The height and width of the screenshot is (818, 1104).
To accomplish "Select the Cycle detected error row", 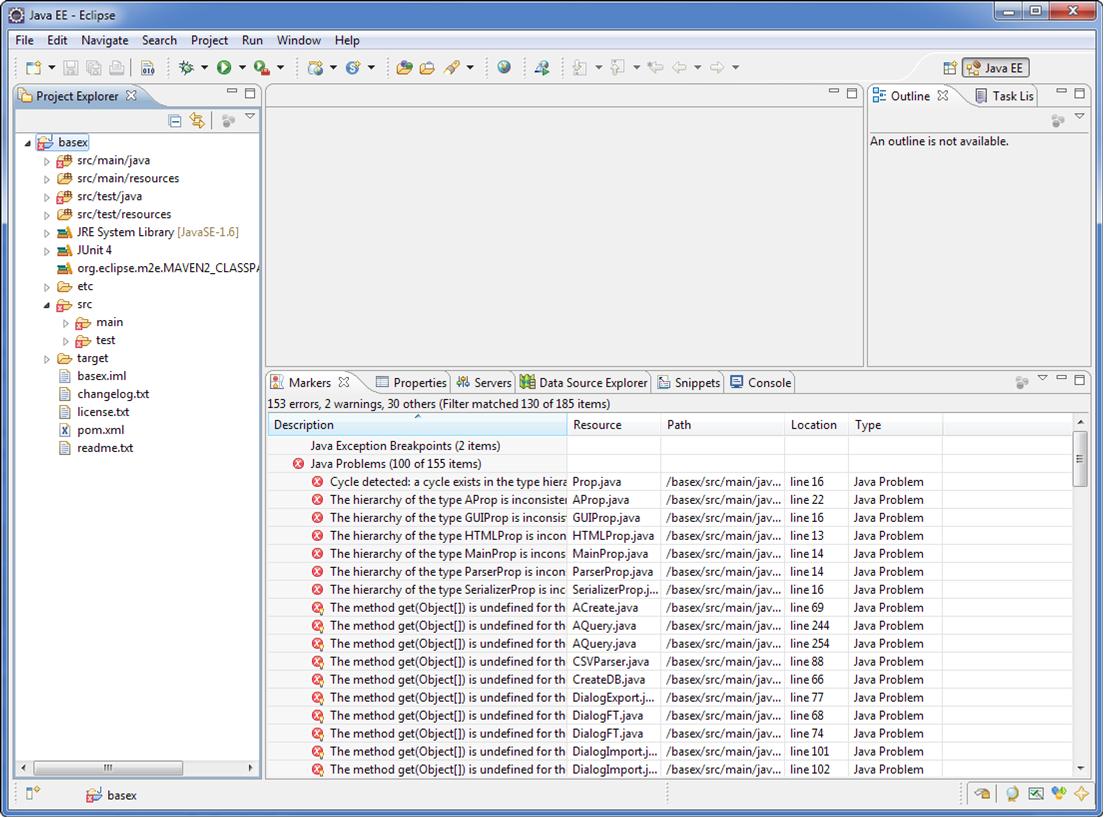I will click(669, 482).
